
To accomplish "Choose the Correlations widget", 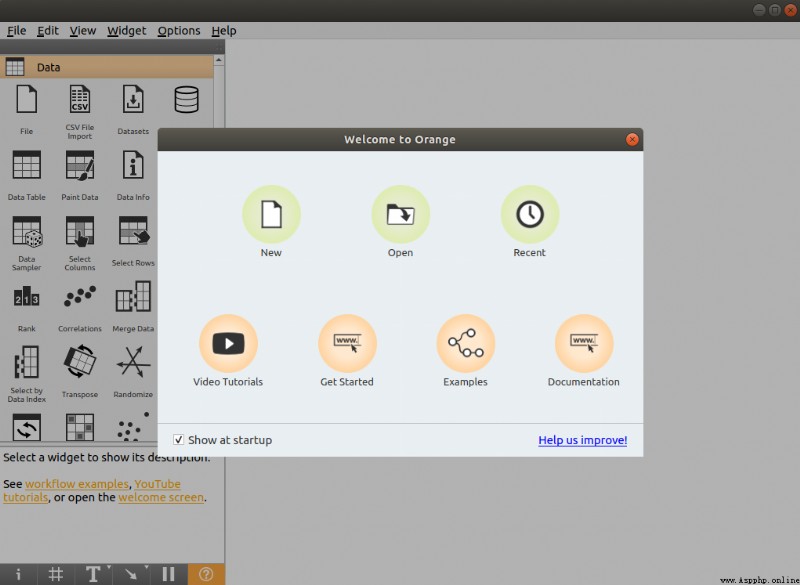I will pos(80,308).
